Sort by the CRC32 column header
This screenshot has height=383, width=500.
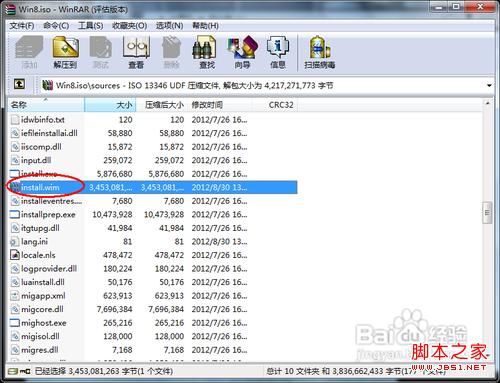pyautogui.click(x=275, y=105)
